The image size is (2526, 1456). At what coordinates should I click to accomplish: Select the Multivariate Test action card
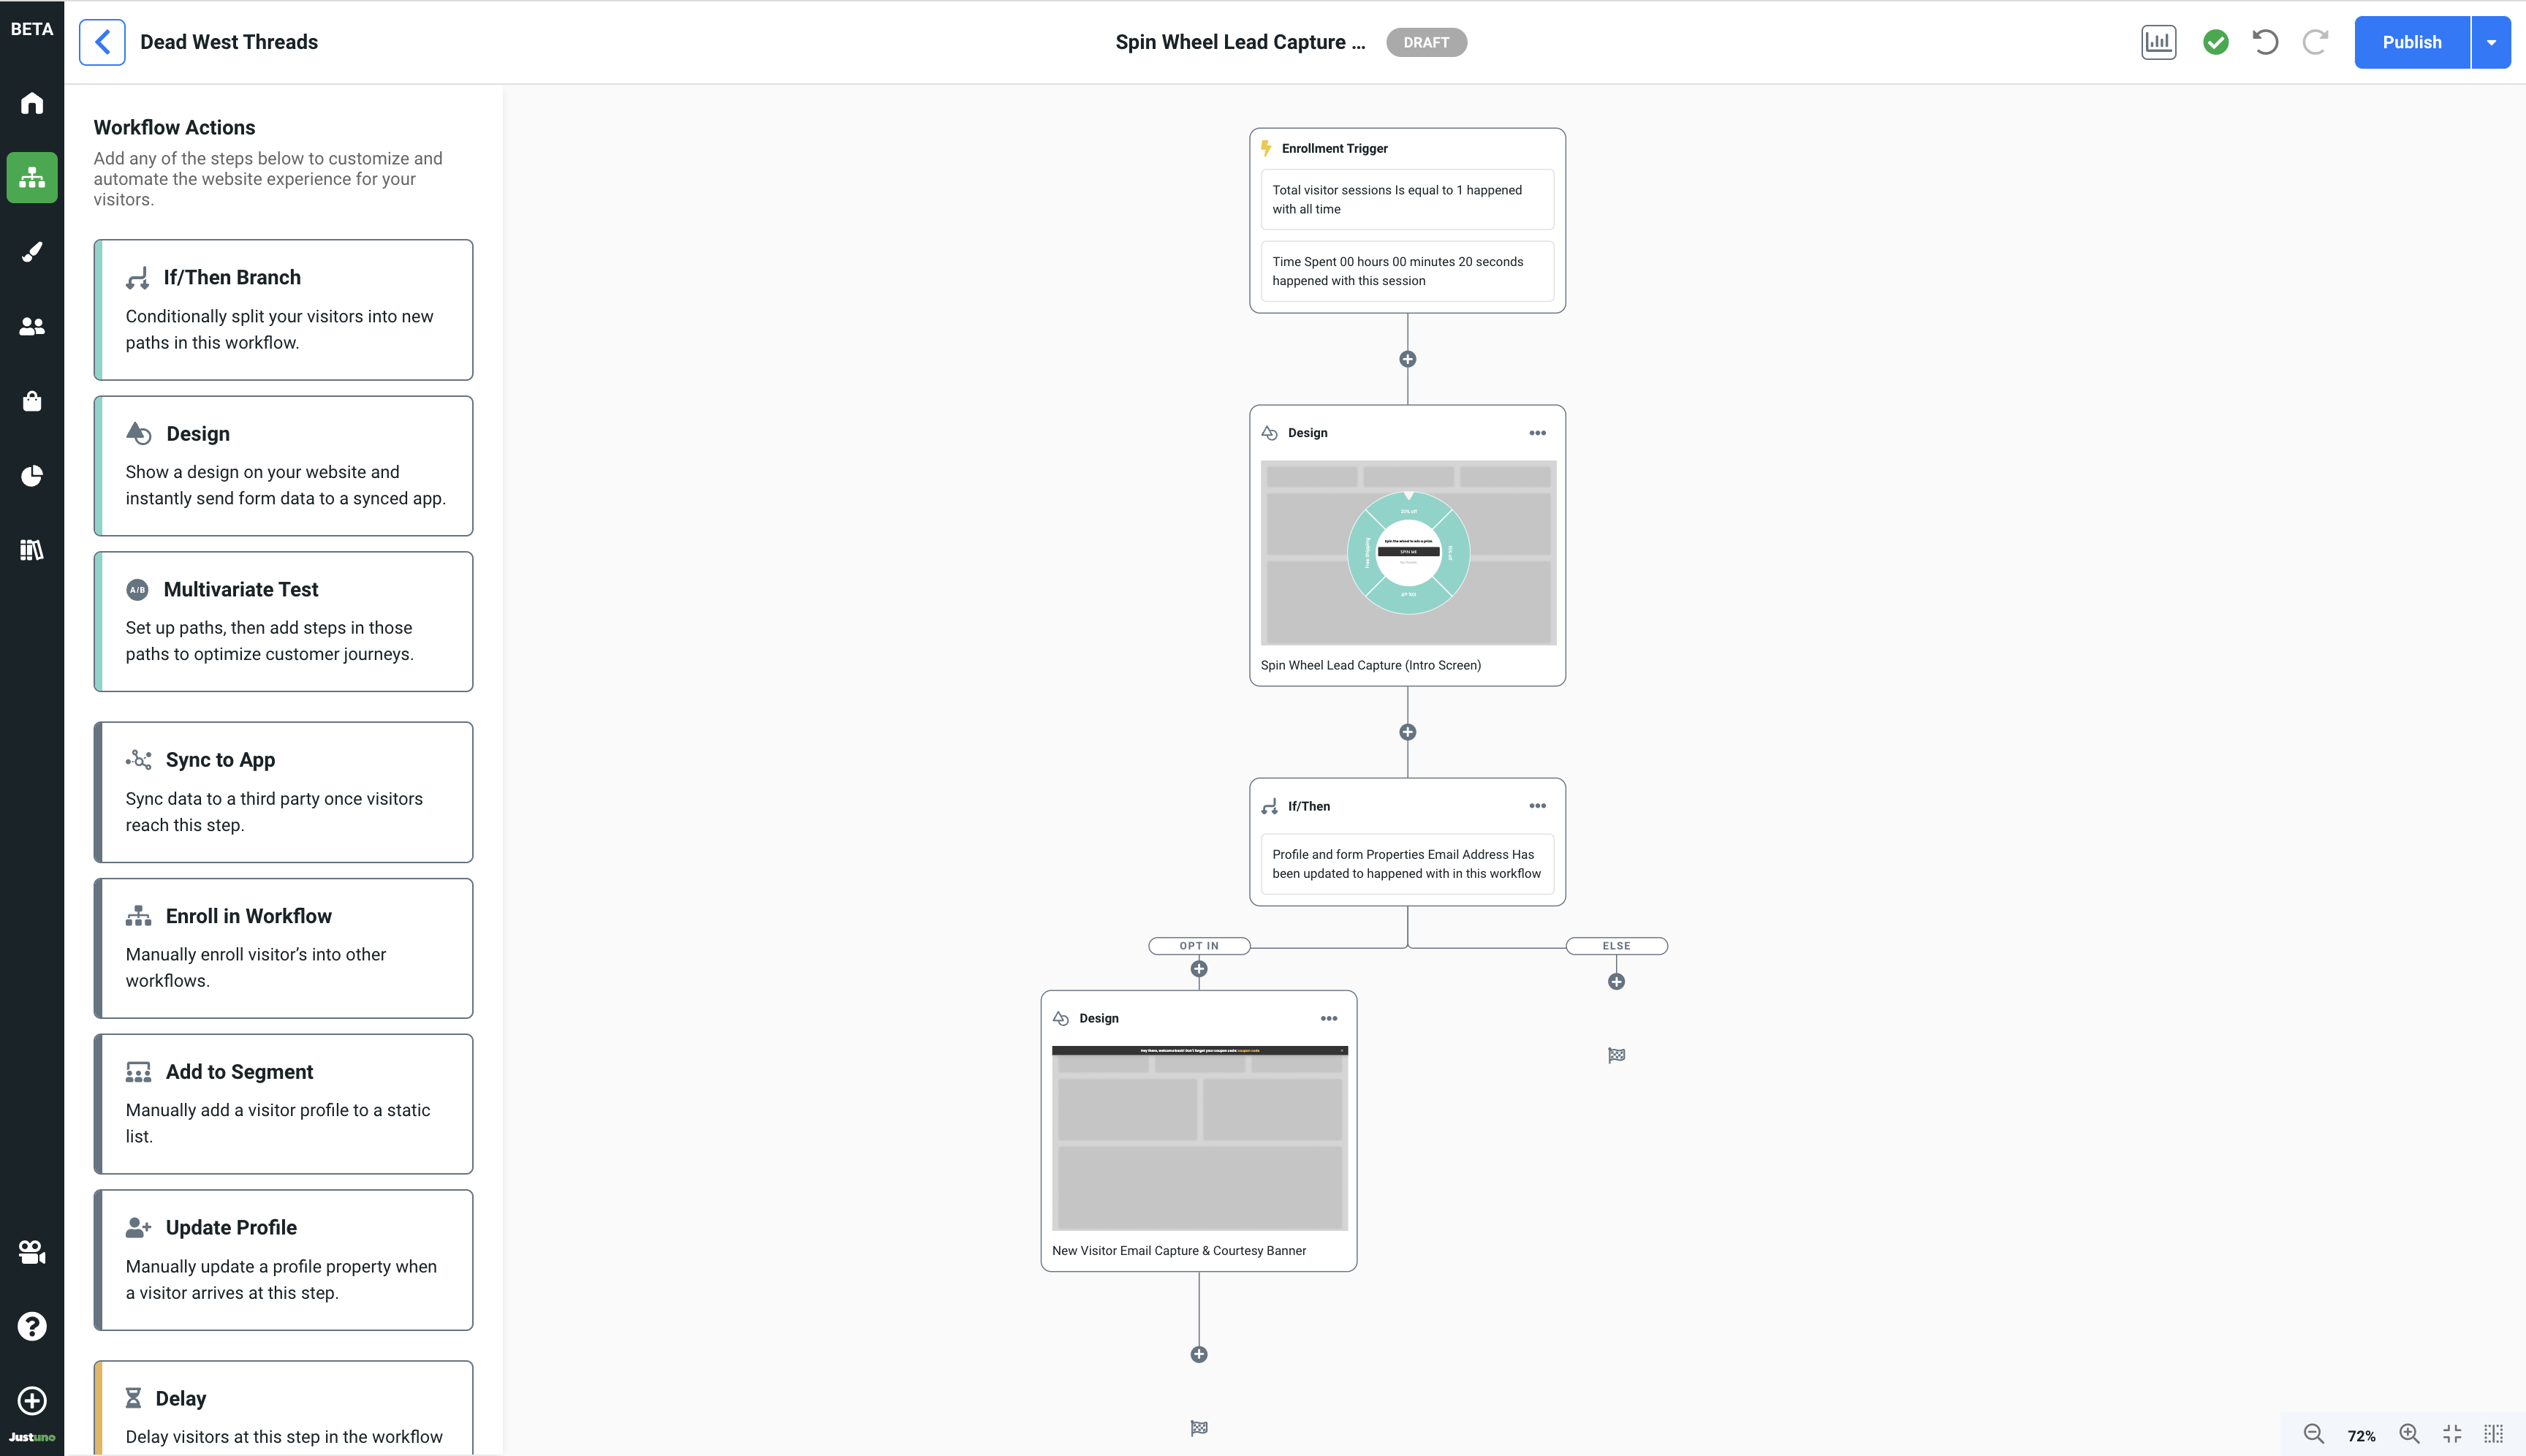[283, 621]
